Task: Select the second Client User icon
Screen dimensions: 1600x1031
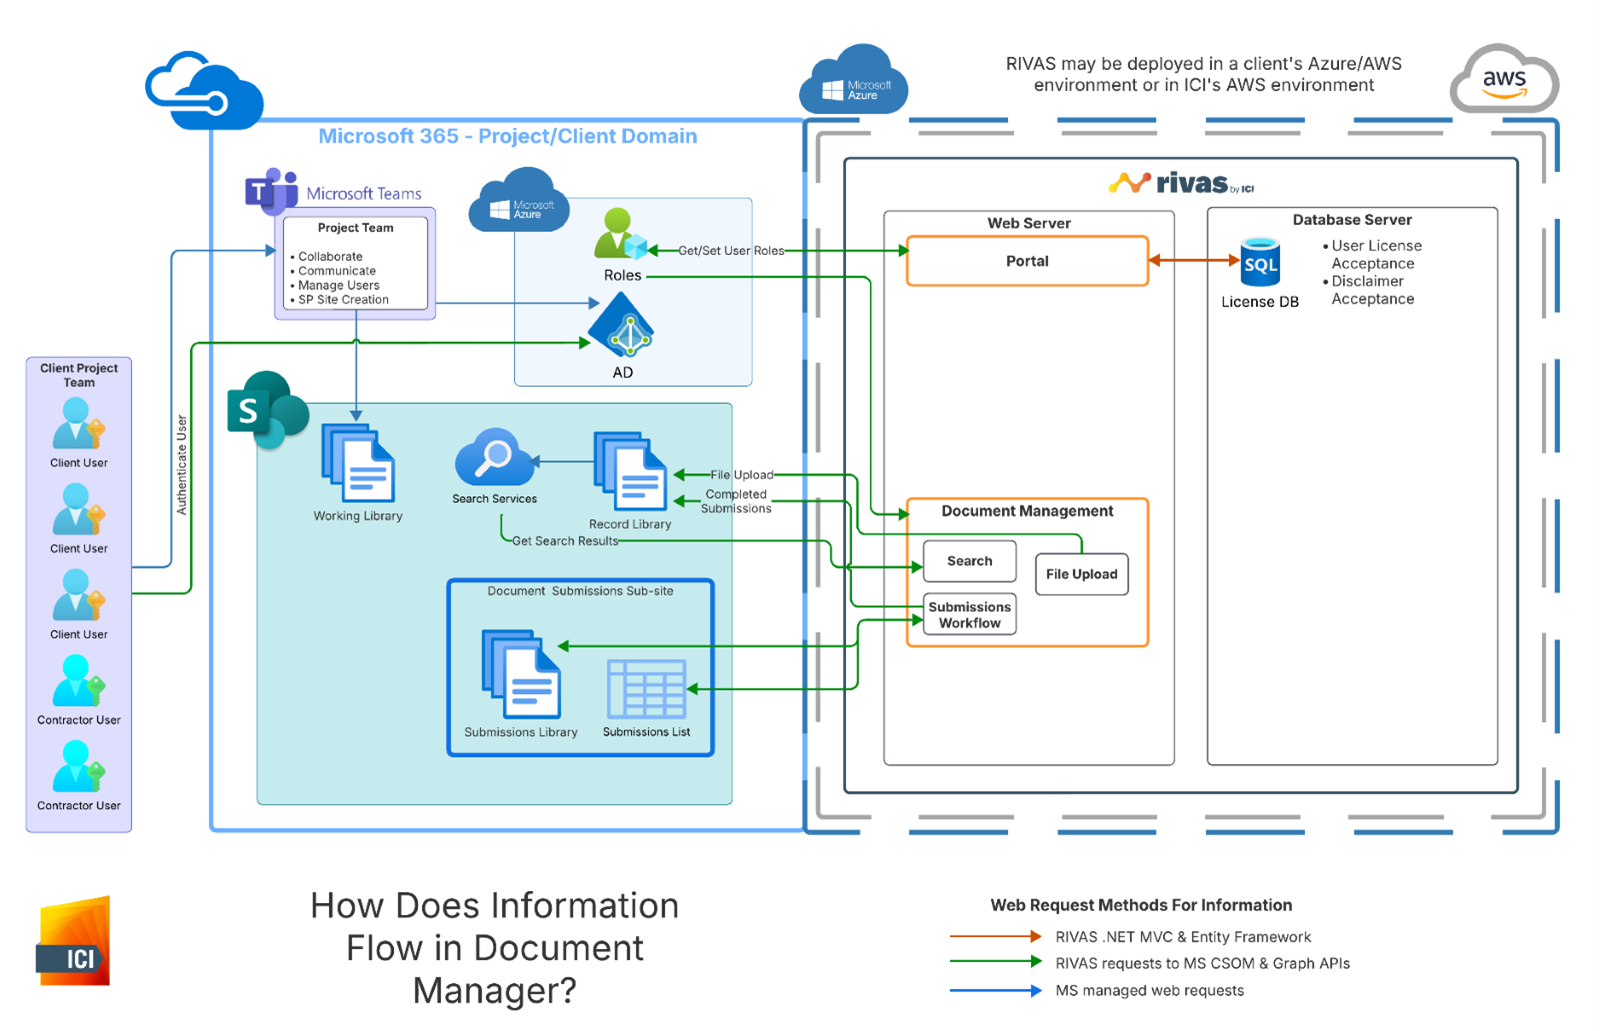Action: coord(79,510)
